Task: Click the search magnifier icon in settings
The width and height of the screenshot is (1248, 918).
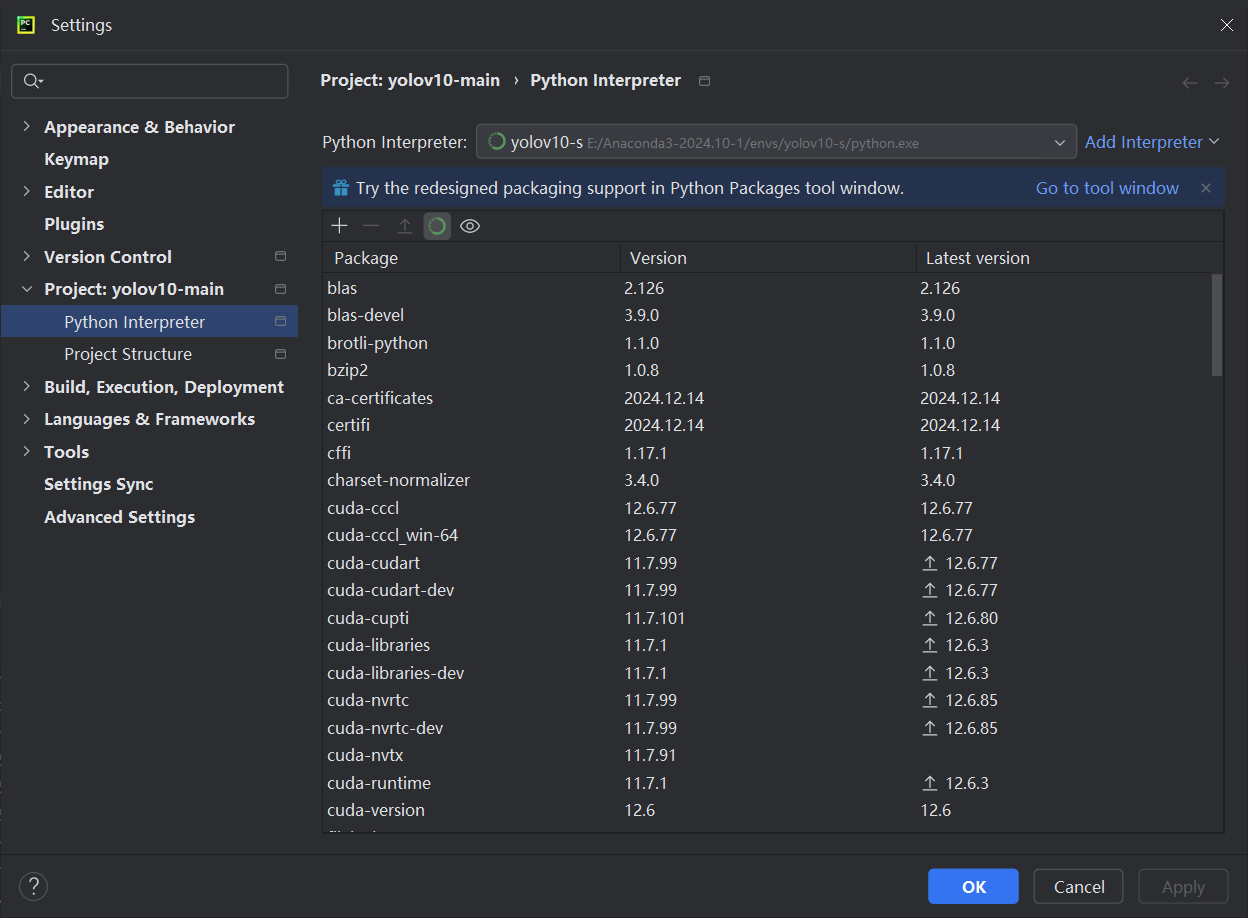Action: [x=33, y=81]
